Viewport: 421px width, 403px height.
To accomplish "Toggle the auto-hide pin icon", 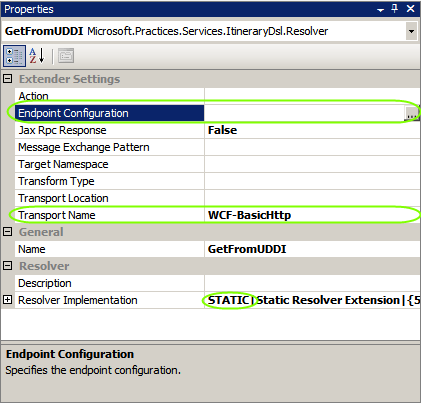I will [395, 9].
